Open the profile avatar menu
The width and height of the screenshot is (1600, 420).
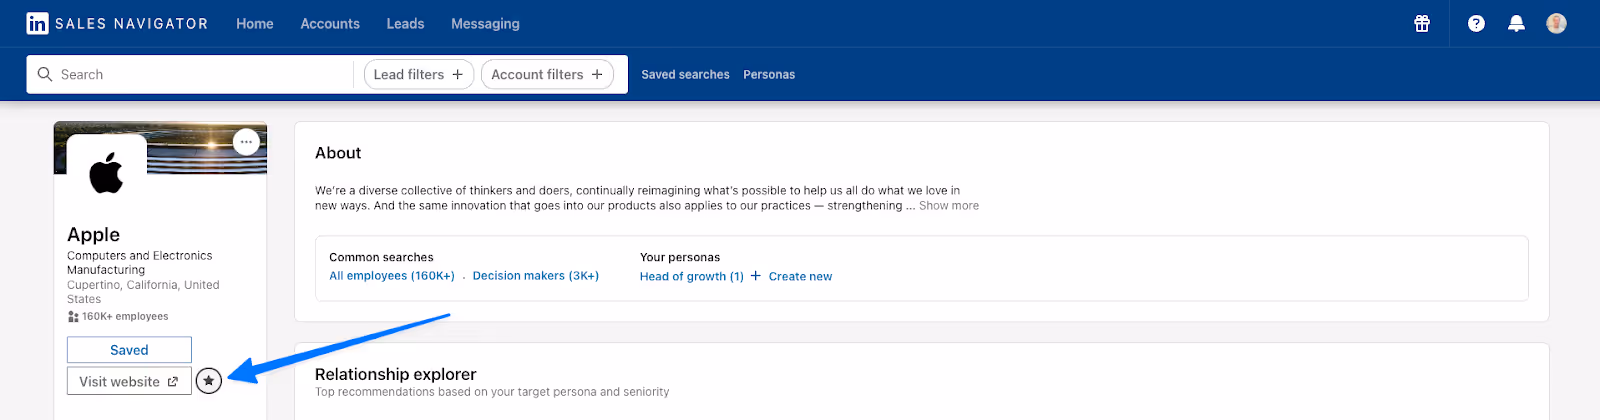point(1556,24)
